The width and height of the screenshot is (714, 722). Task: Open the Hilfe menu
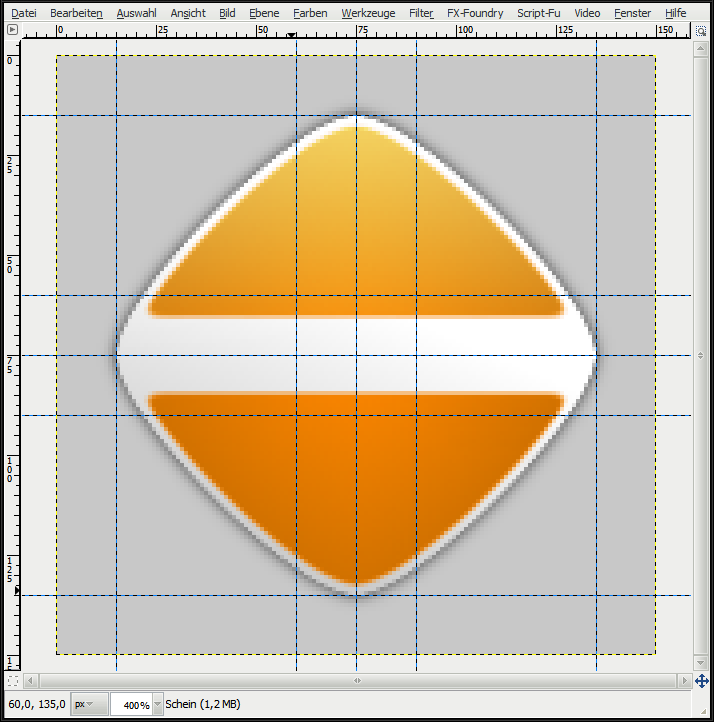[x=675, y=13]
